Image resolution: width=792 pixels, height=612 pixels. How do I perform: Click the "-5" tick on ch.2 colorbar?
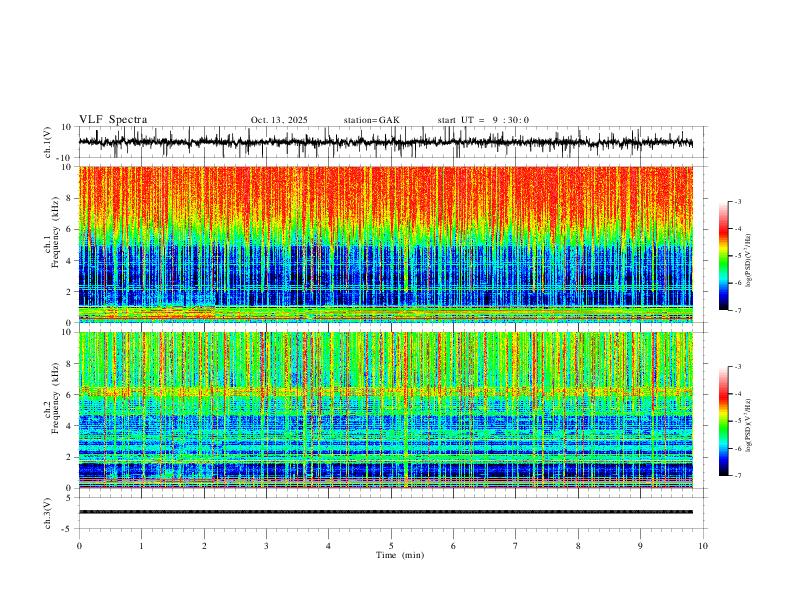(738, 421)
